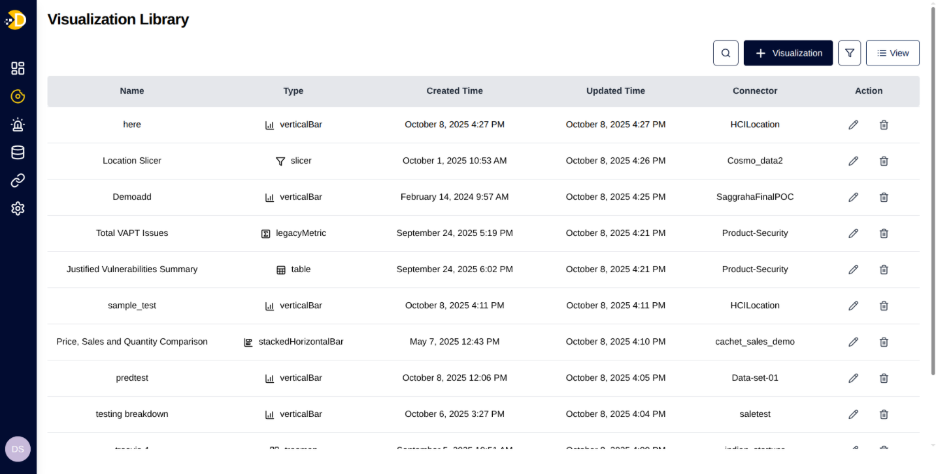The height and width of the screenshot is (474, 936).
Task: Sort by Updated Time column header
Action: coord(615,91)
